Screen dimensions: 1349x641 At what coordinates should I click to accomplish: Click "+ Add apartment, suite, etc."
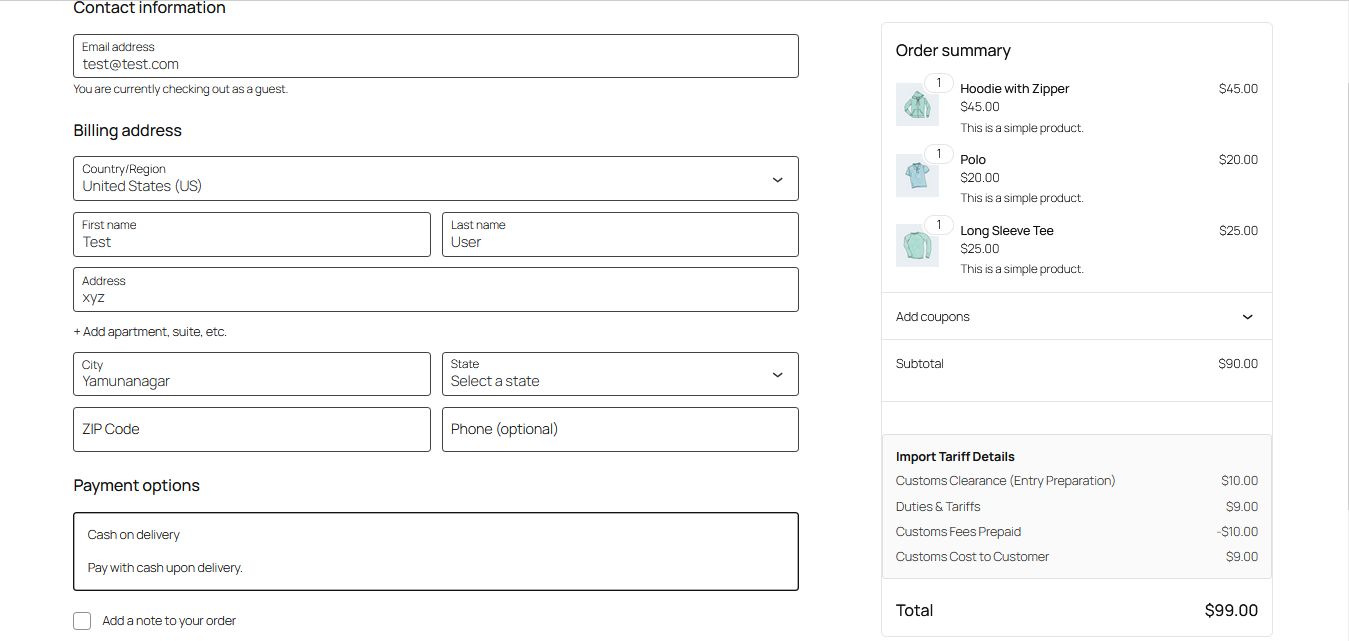click(x=149, y=331)
